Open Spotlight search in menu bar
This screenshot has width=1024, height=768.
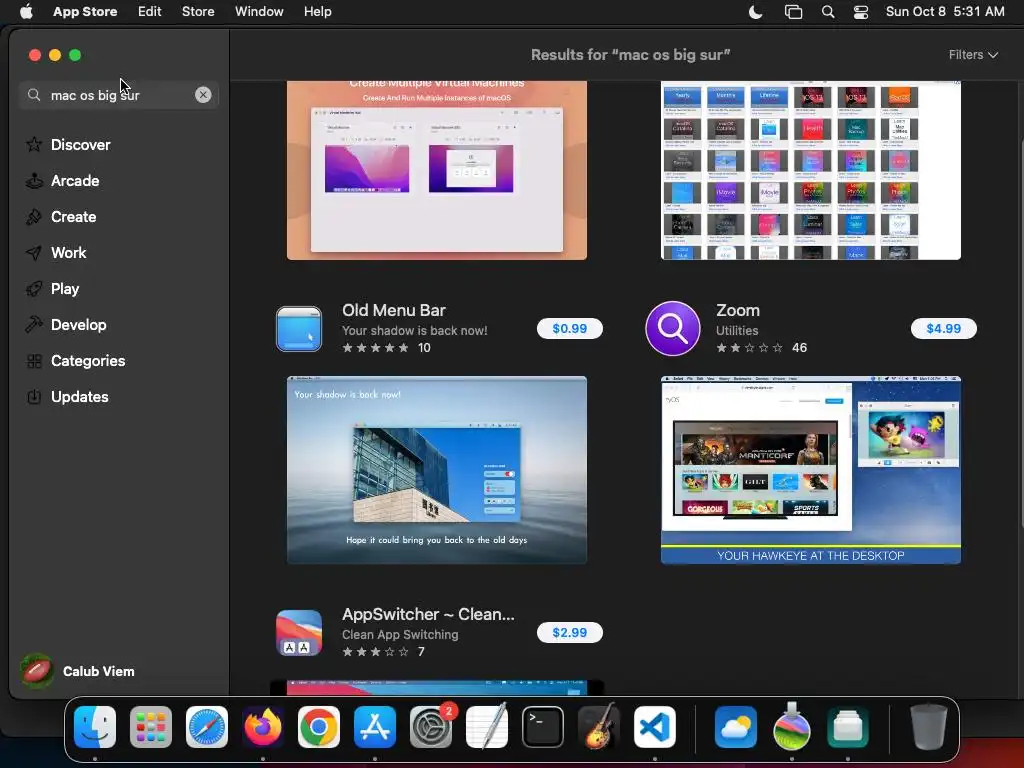click(827, 12)
